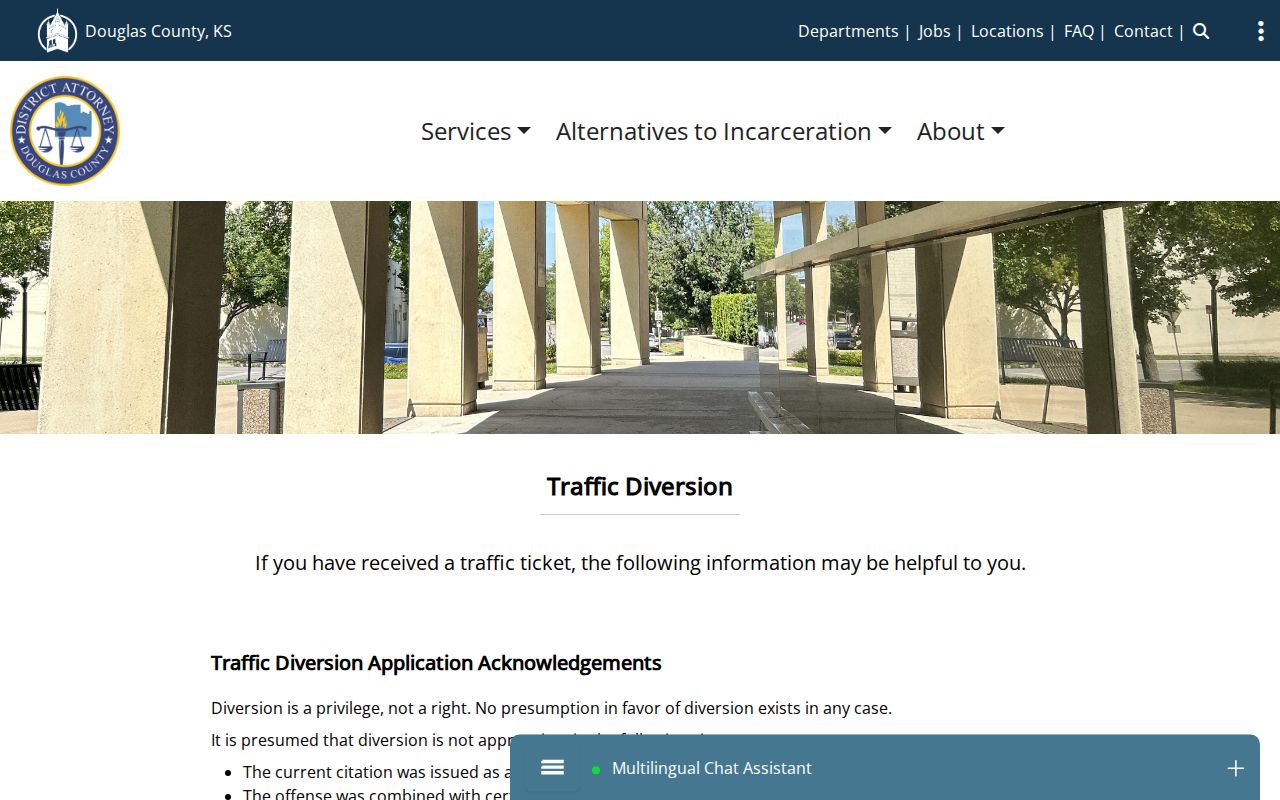Expand the About dropdown menu
Viewport: 1280px width, 800px height.
click(961, 131)
